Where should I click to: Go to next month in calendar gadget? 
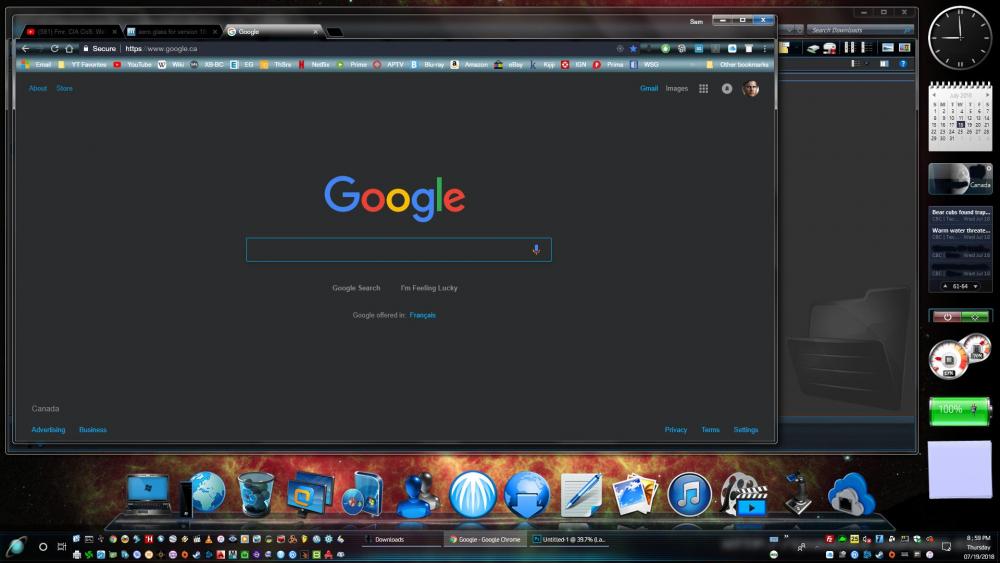987,95
